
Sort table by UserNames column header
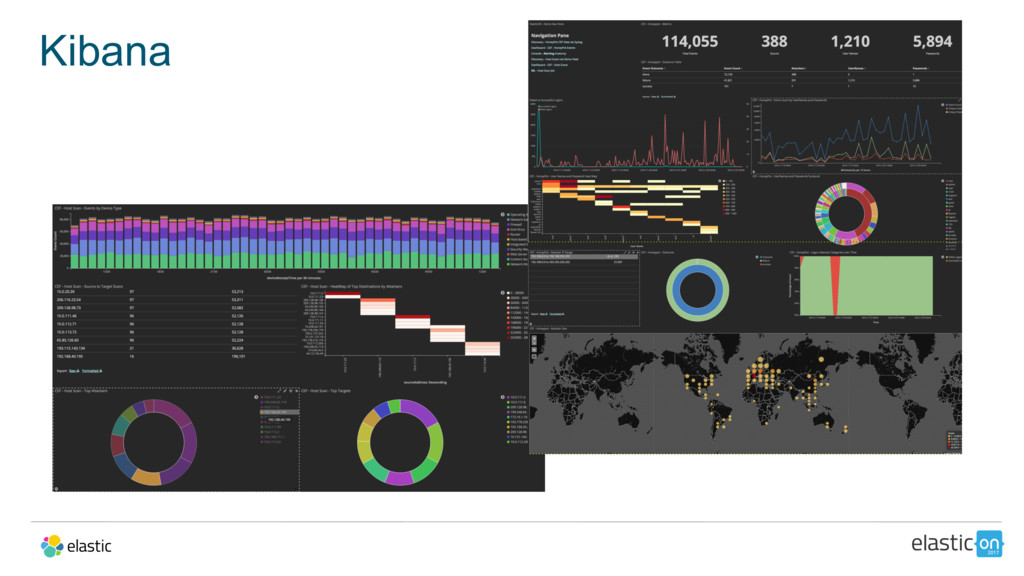[856, 68]
